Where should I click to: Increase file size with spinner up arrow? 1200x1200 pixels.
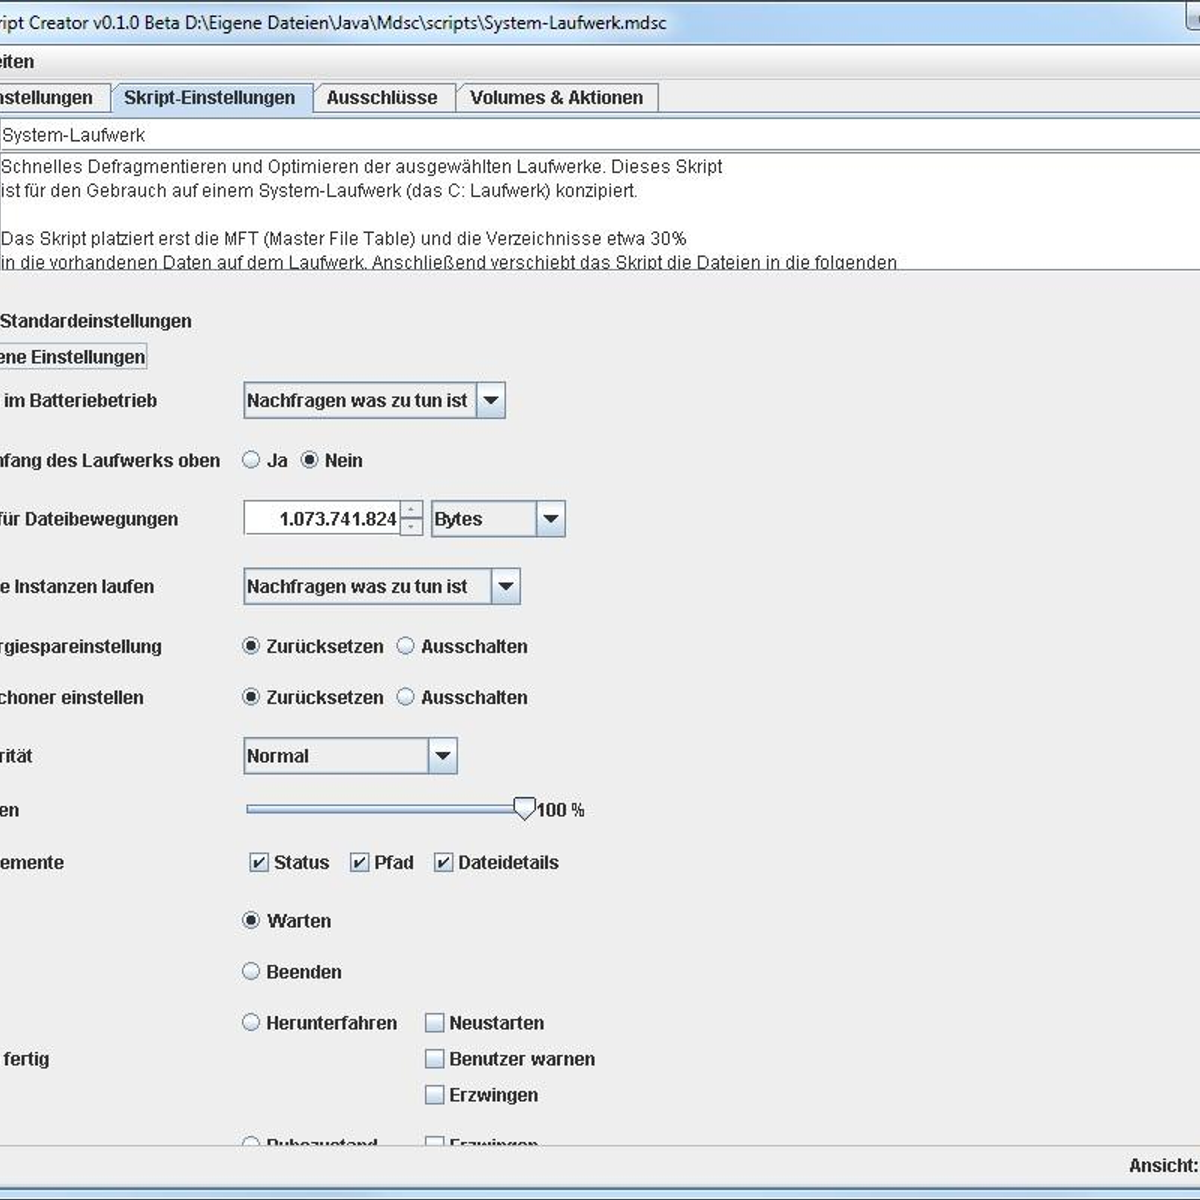pyautogui.click(x=411, y=511)
